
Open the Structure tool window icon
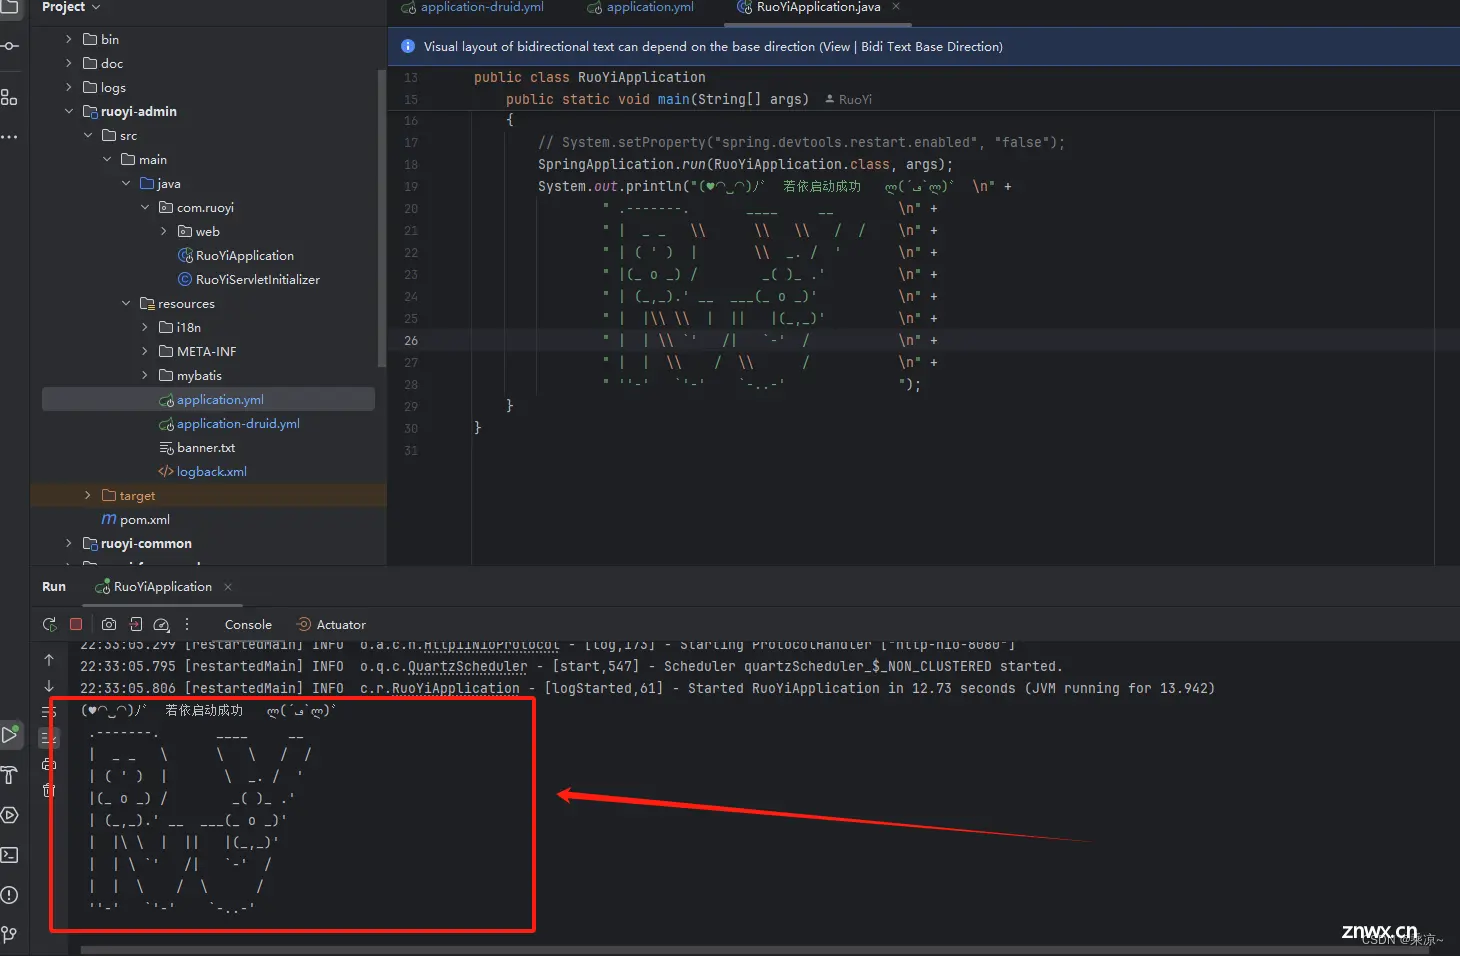click(x=10, y=97)
